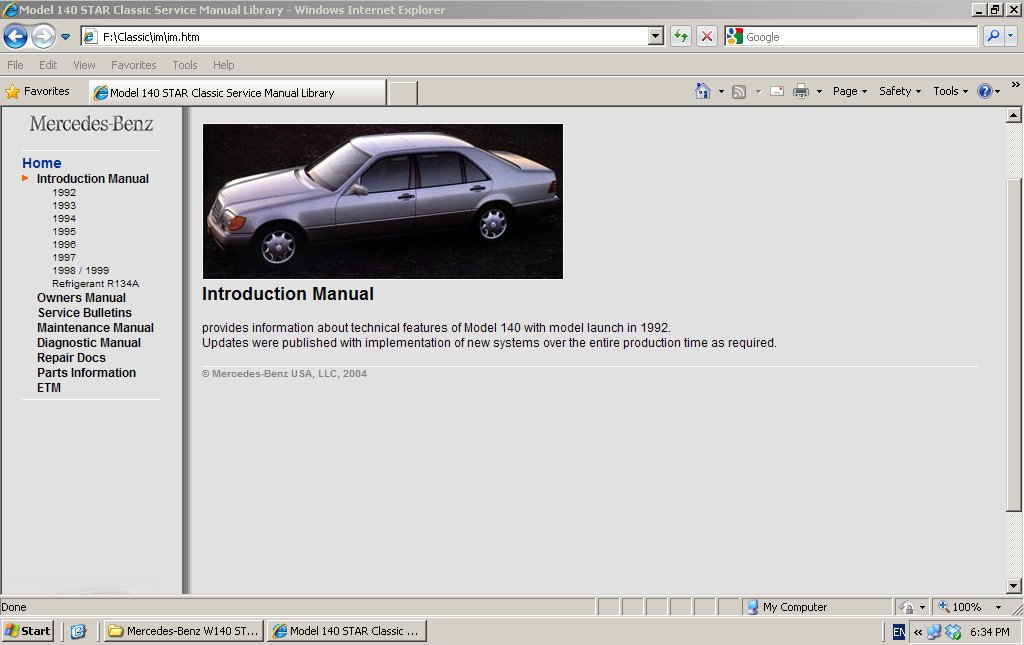Click the RSS feeds icon

point(739,91)
